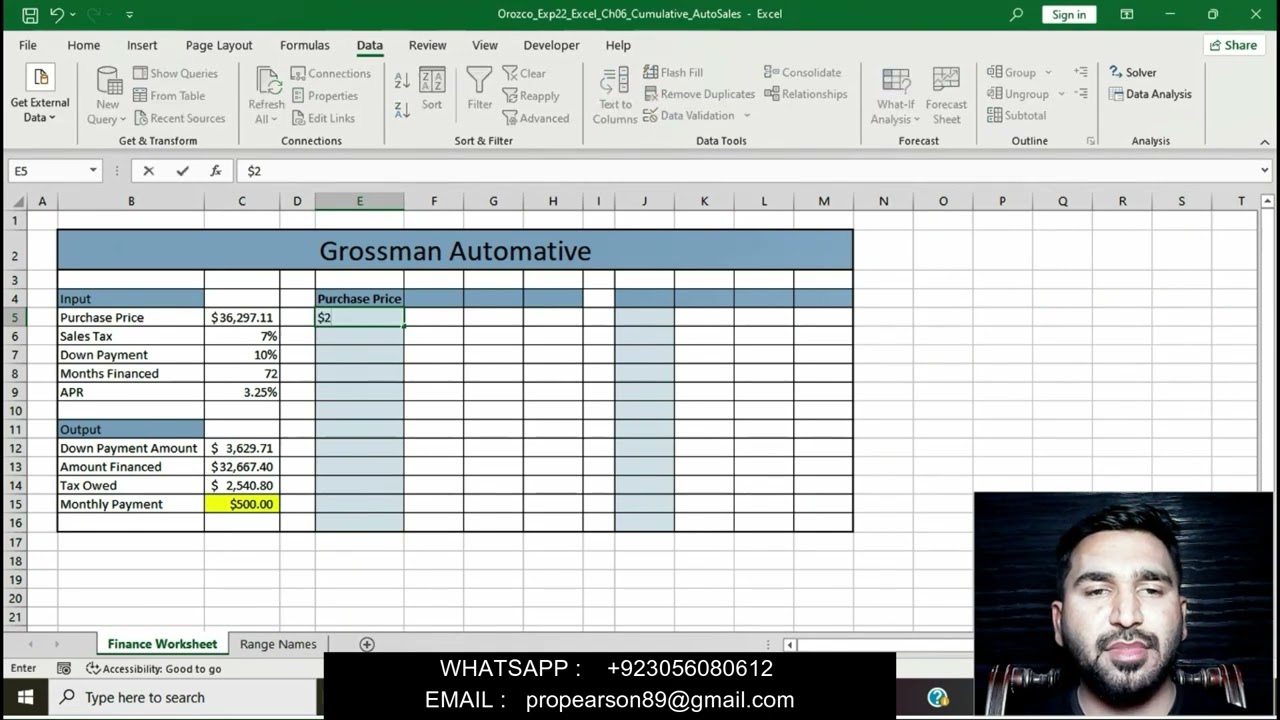Expand the formula bar
The height and width of the screenshot is (720, 1280).
[1264, 171]
